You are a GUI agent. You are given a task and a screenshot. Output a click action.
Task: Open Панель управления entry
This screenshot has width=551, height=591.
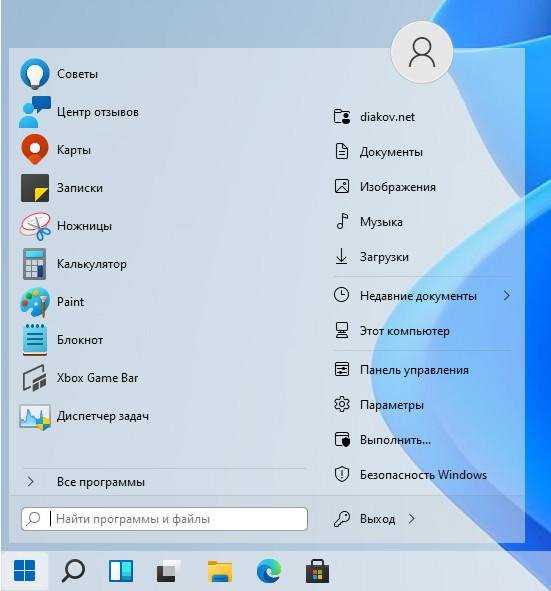tap(422, 370)
